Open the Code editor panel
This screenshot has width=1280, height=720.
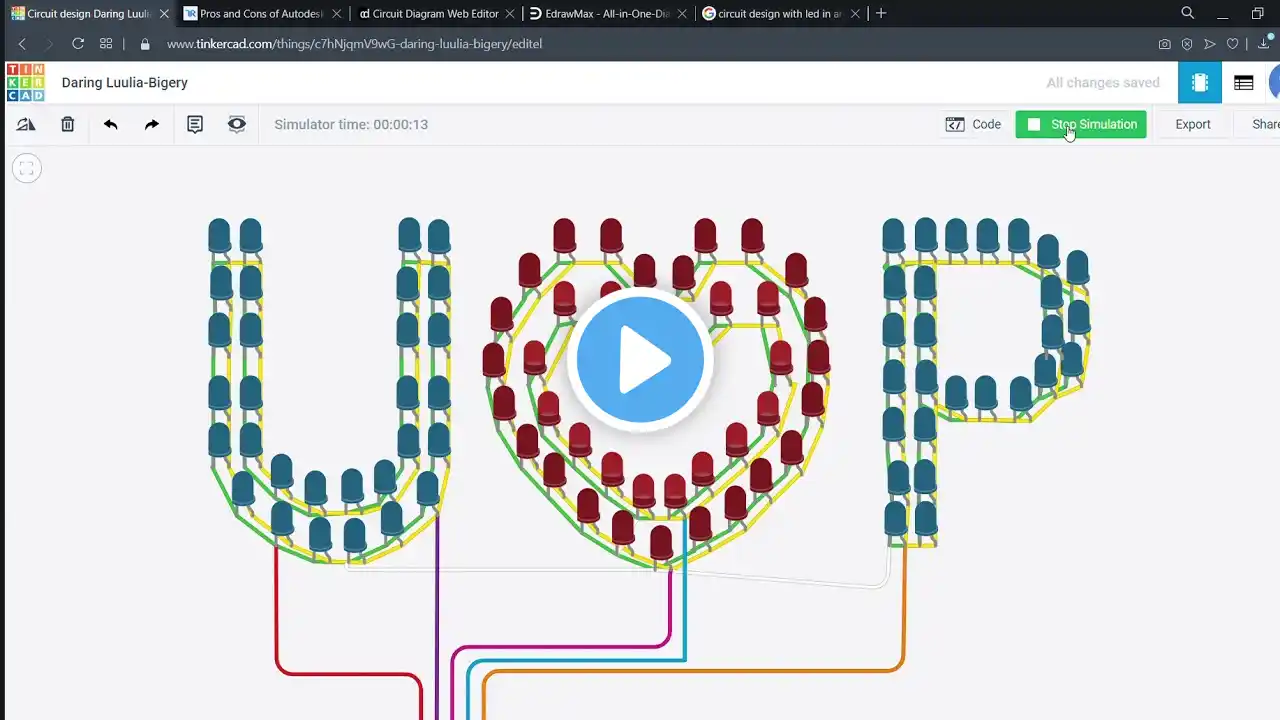(973, 124)
